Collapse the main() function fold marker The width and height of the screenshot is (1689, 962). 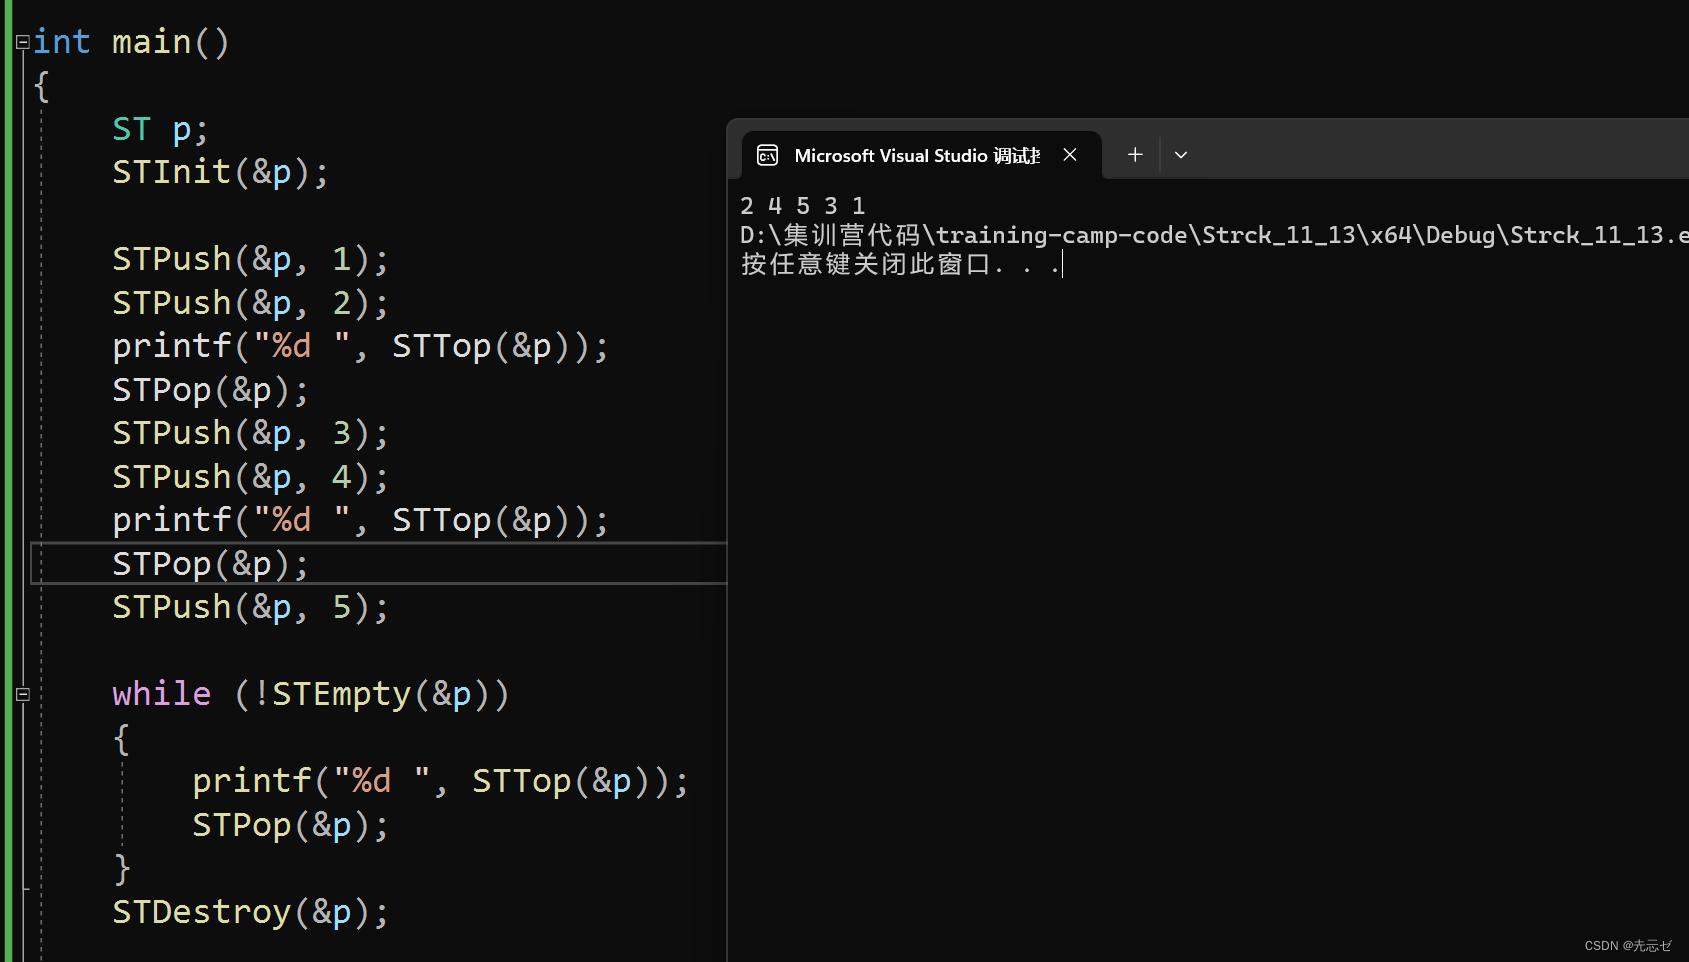coord(22,43)
